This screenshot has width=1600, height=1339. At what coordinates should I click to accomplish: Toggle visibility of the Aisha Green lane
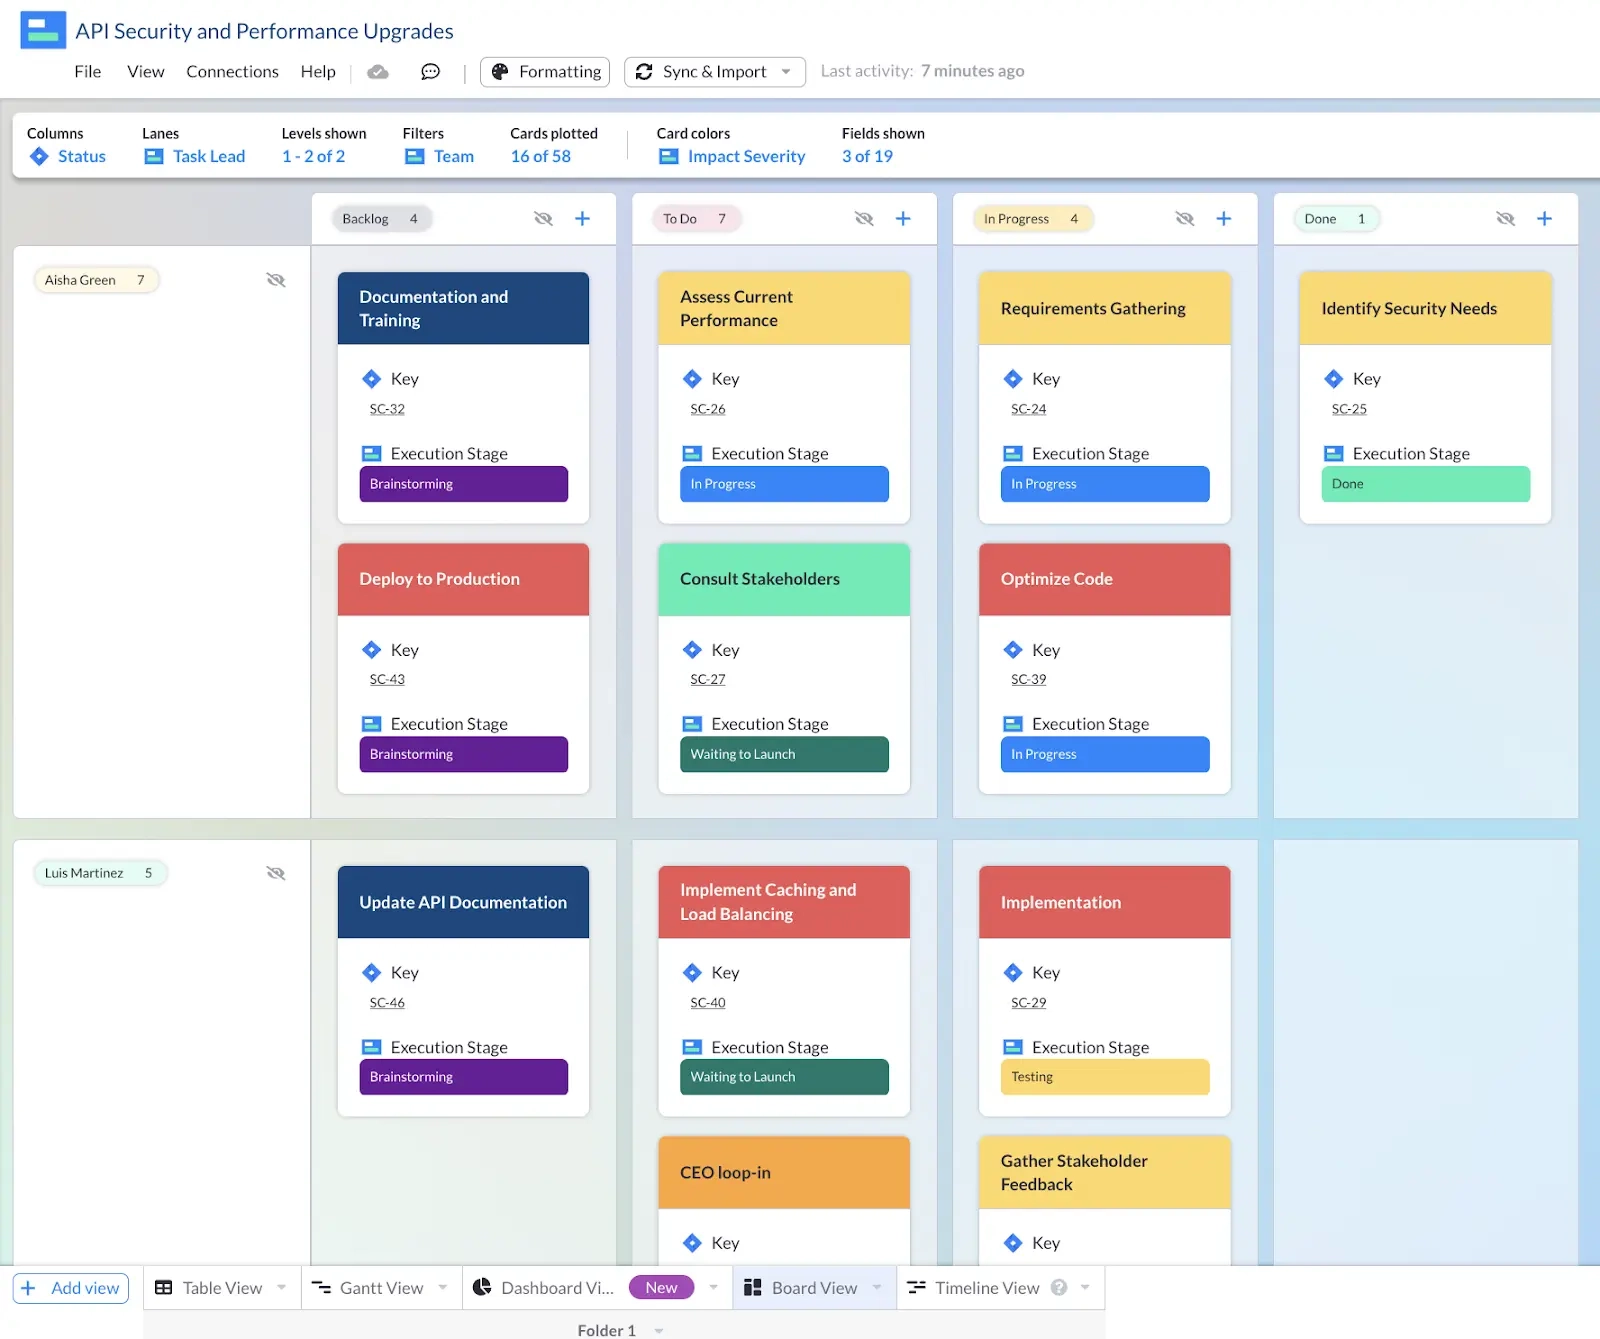pos(276,280)
